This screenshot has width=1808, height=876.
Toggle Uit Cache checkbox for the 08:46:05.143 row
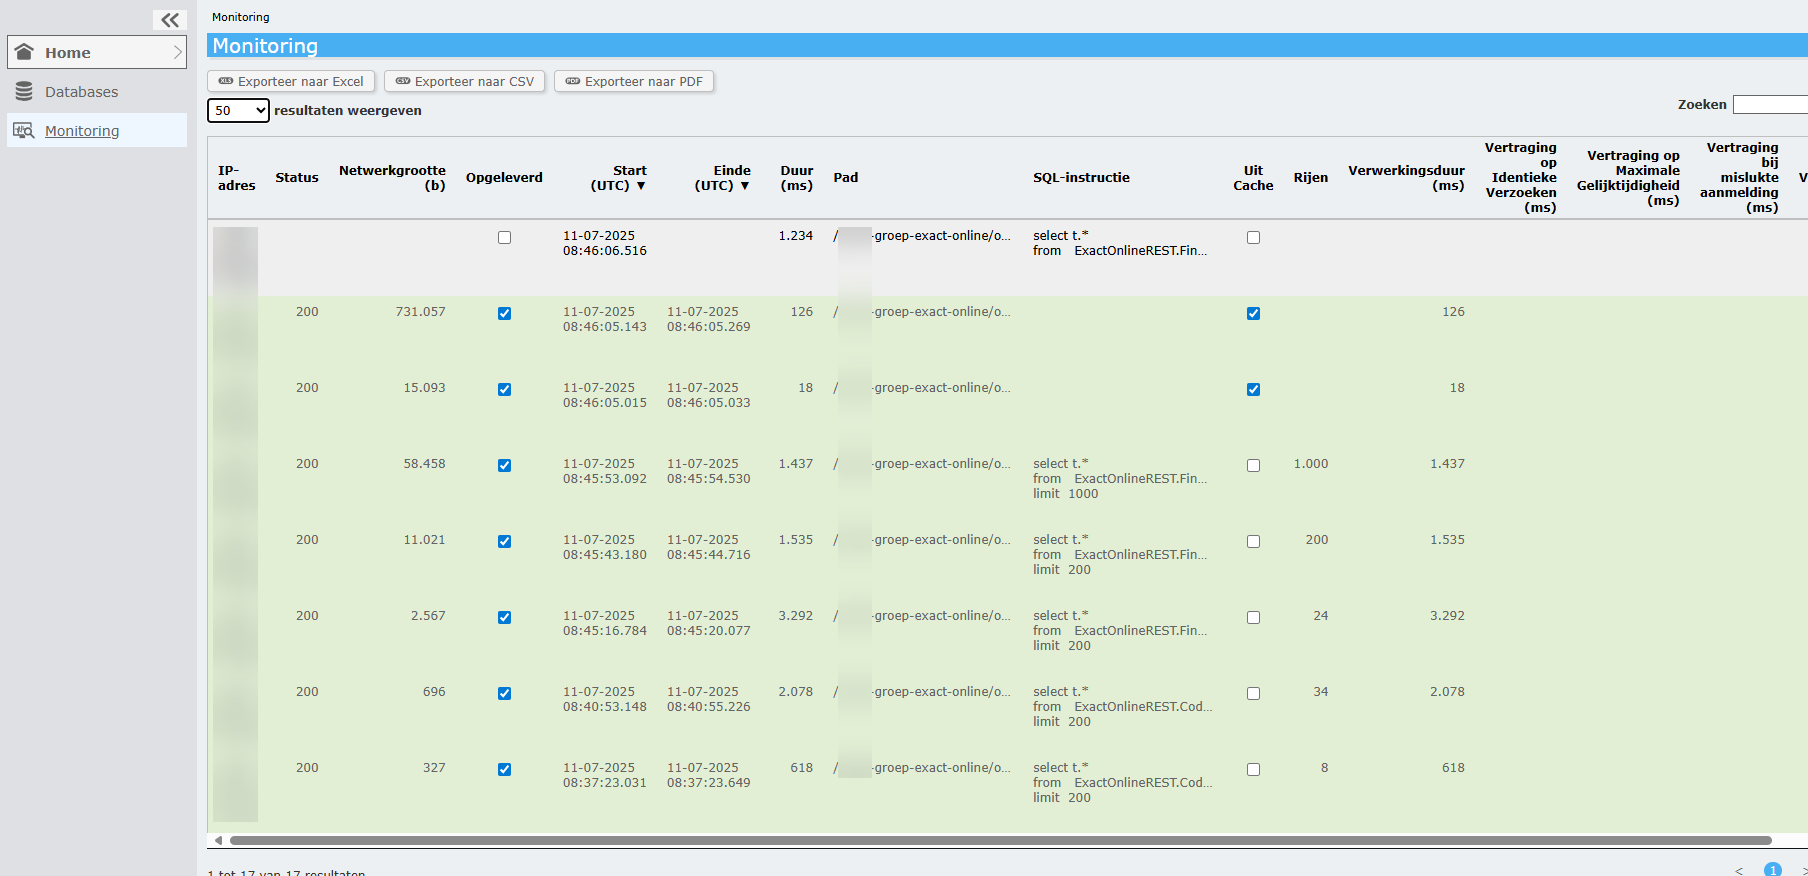pyautogui.click(x=1253, y=314)
